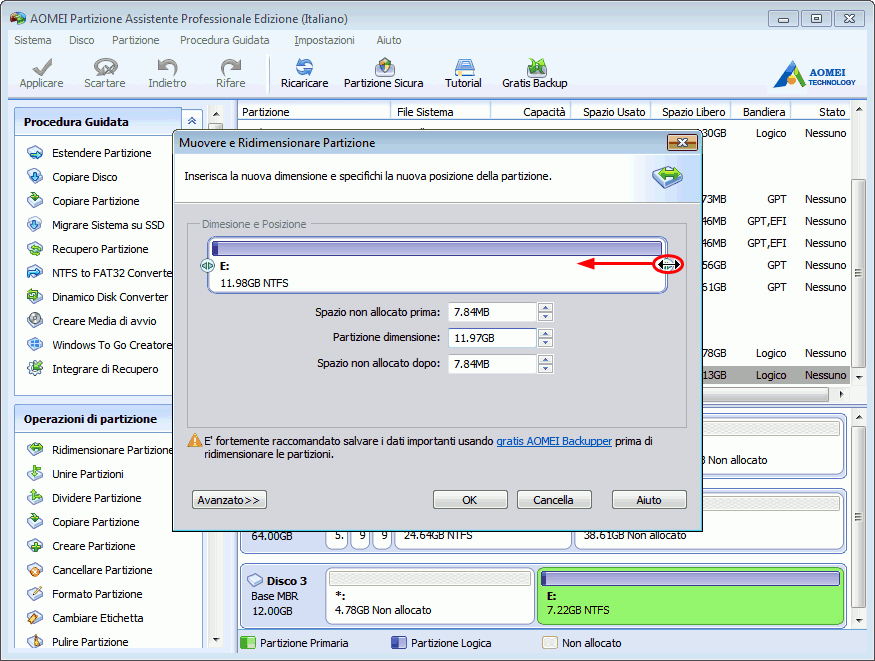Click Cambiare Etichetta icon
Image resolution: width=875 pixels, height=661 pixels.
pyautogui.click(x=35, y=617)
